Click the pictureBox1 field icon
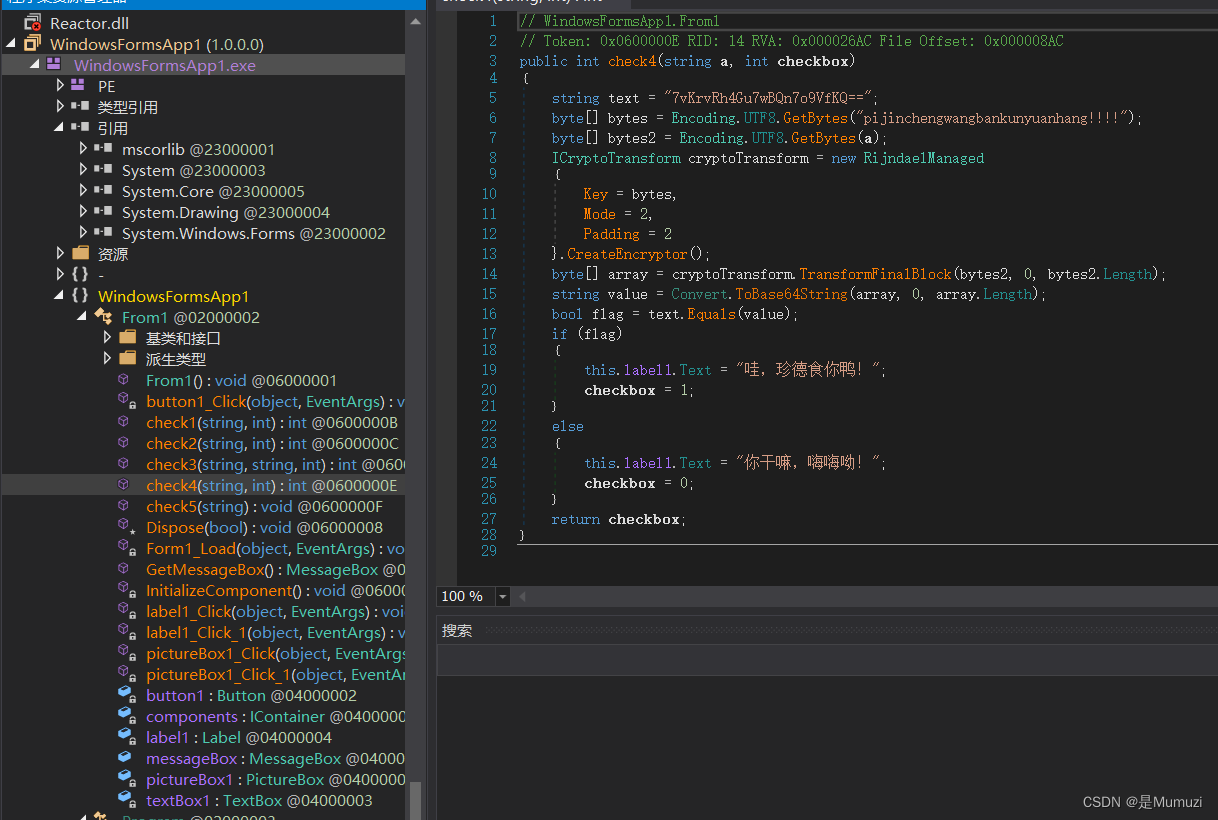1218x820 pixels. [126, 779]
